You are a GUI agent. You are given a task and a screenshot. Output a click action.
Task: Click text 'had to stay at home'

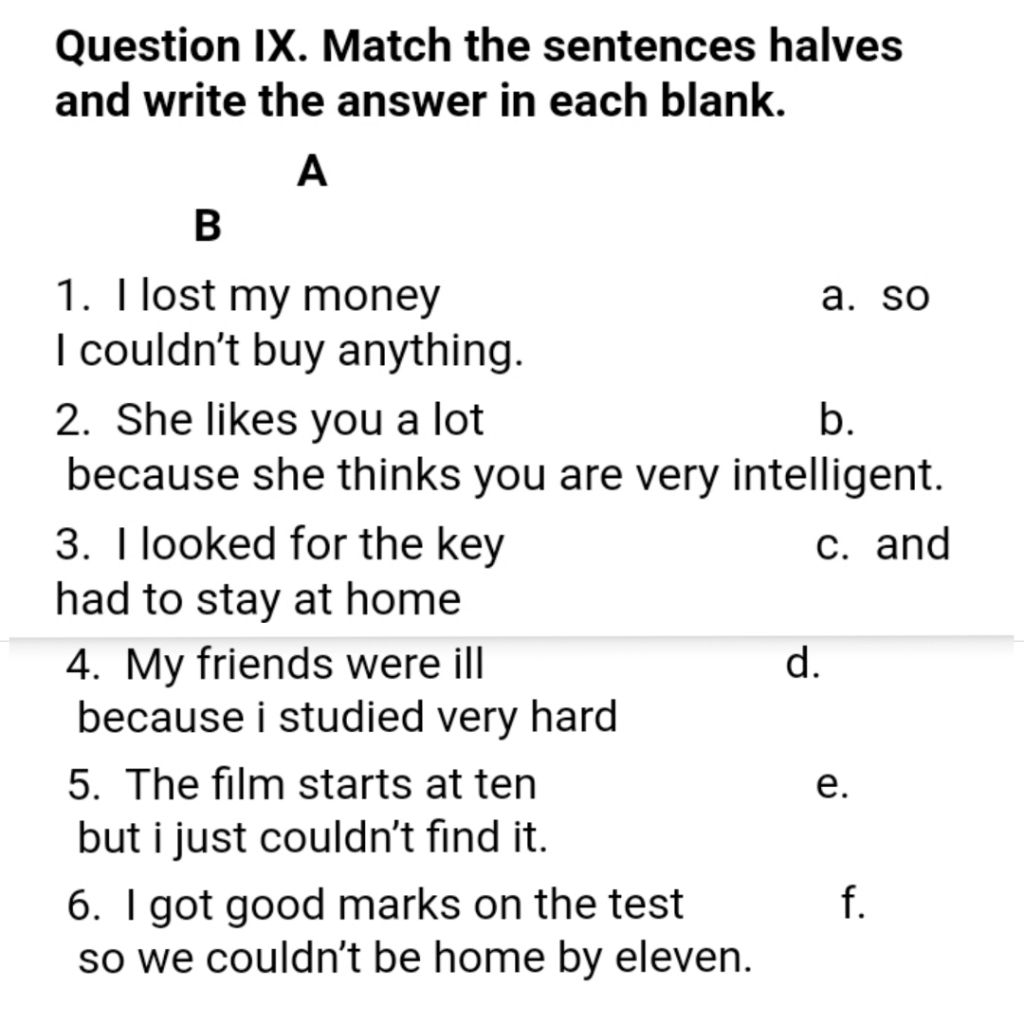[258, 600]
